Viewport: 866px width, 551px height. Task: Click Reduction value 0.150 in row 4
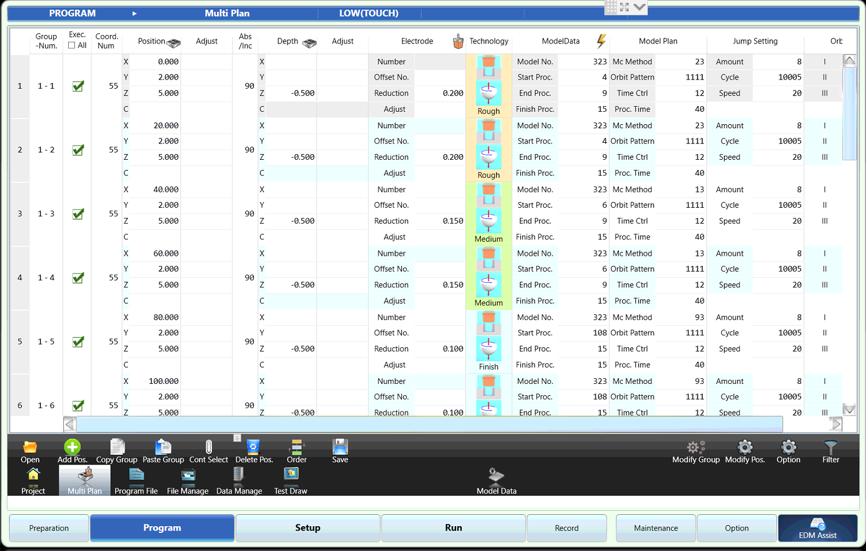440,285
